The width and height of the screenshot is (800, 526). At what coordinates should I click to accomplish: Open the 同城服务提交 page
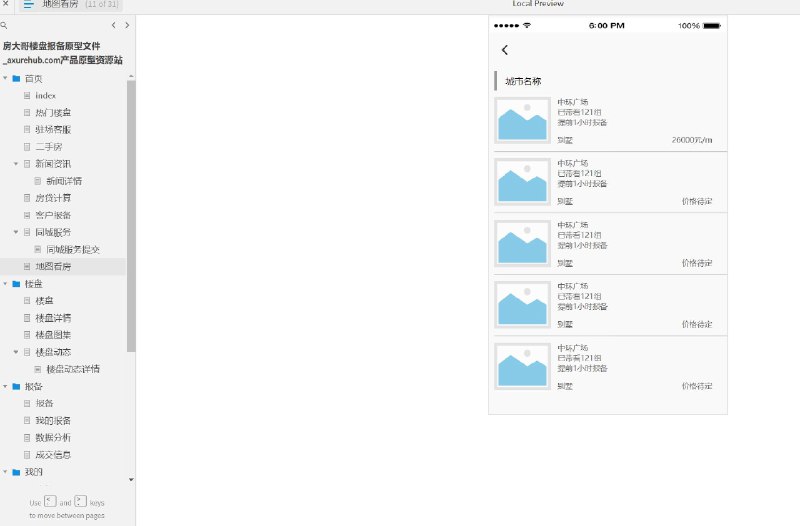click(72, 249)
